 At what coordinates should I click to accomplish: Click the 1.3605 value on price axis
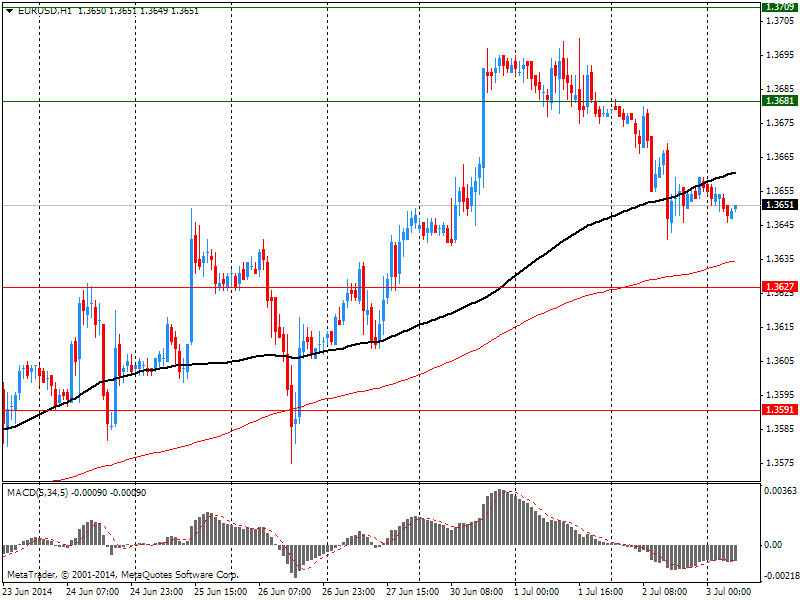(x=780, y=361)
